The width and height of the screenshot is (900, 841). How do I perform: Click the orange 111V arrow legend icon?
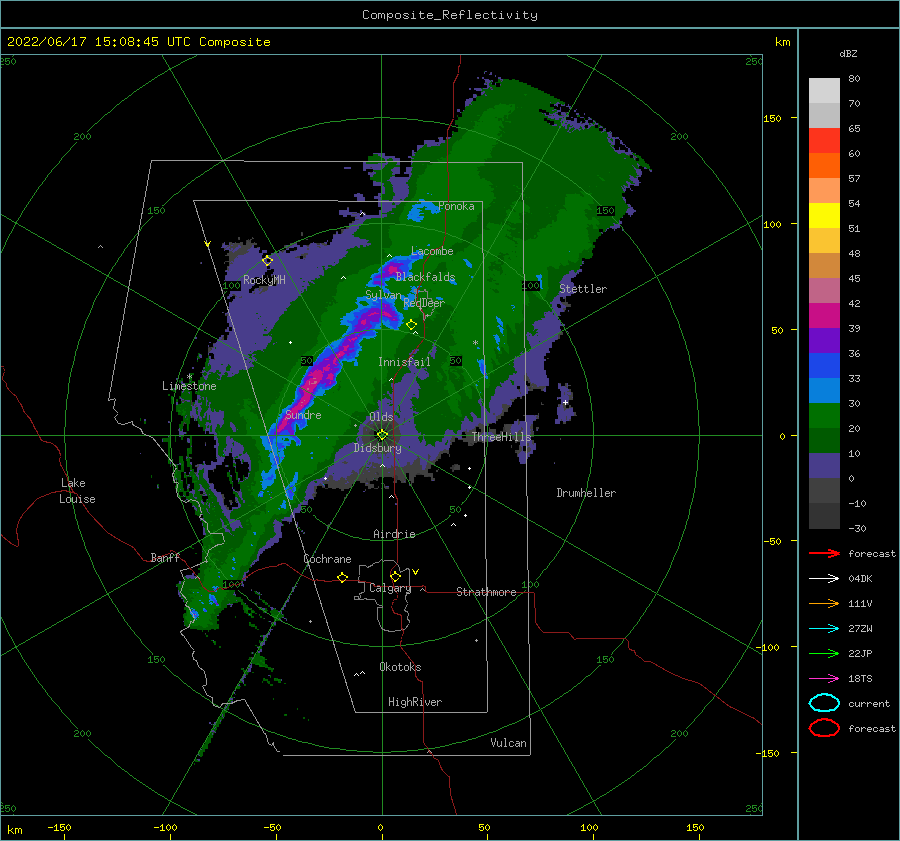(824, 603)
